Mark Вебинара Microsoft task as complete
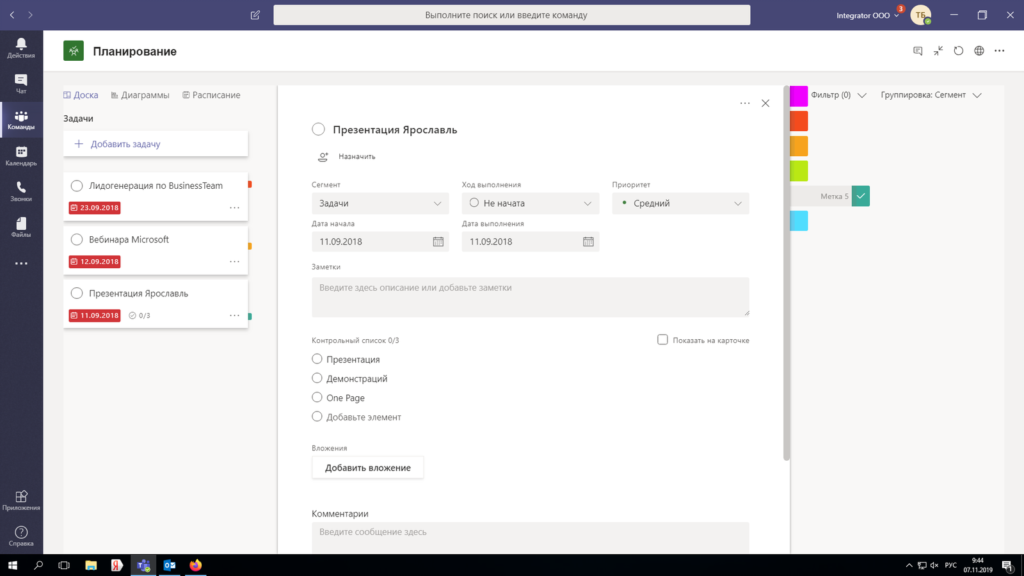 coord(76,240)
